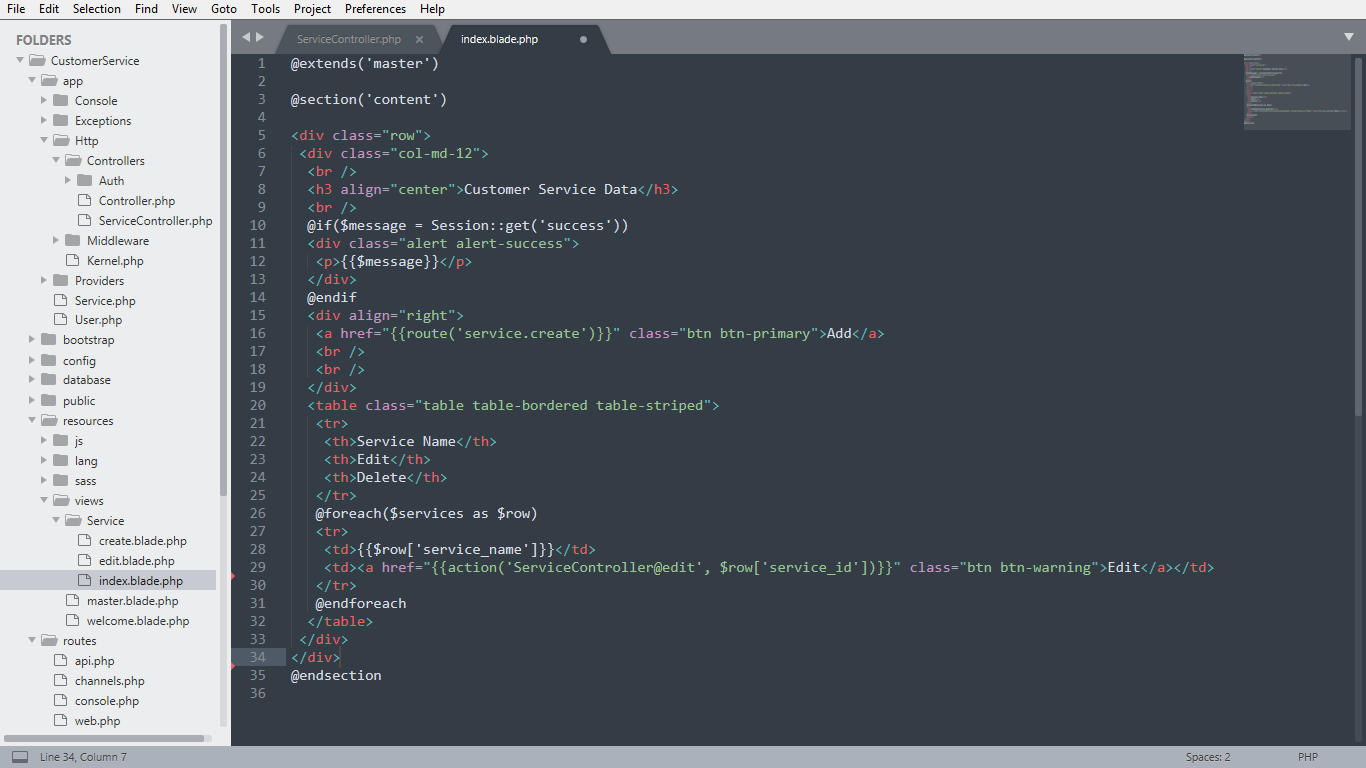1366x768 pixels.
Task: Open the Goto menu
Action: (x=224, y=9)
